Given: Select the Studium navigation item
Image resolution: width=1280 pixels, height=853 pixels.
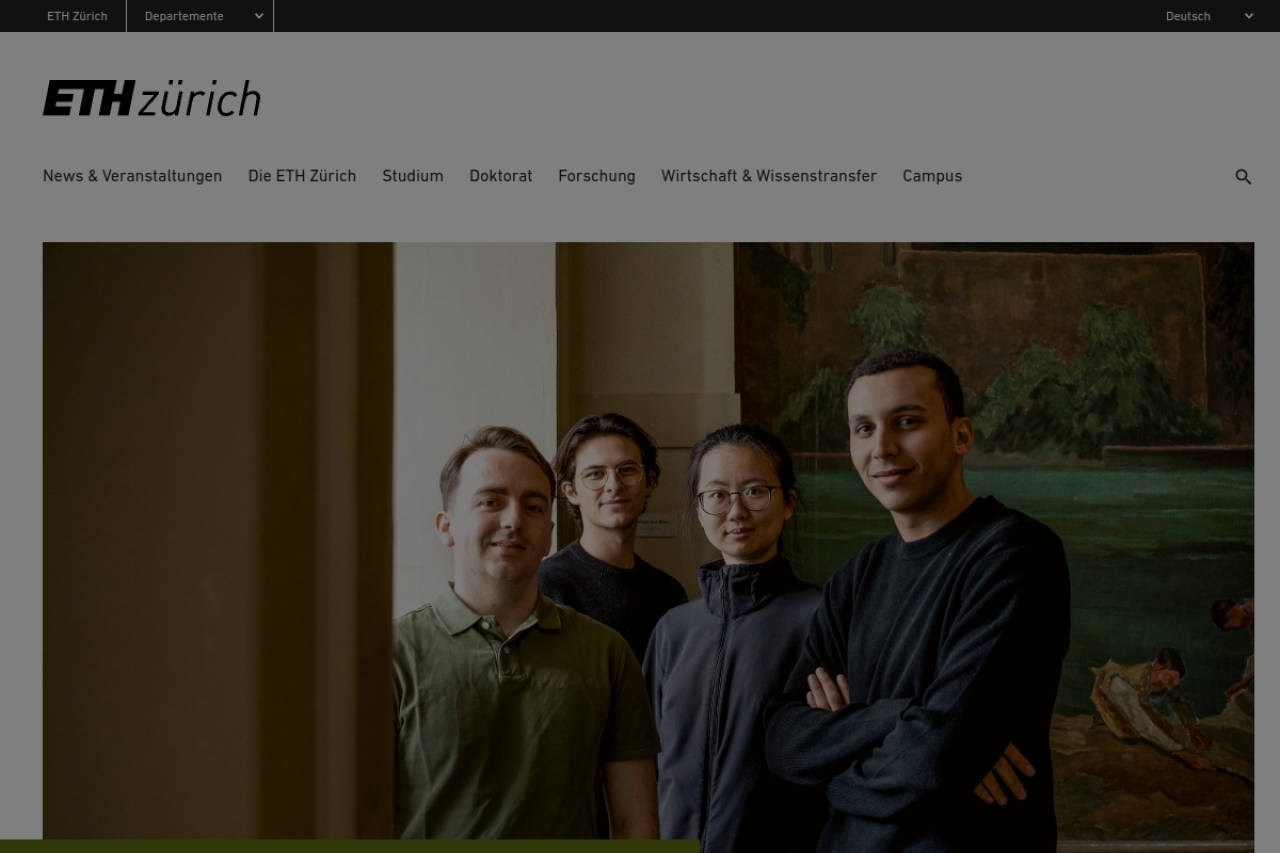Looking at the screenshot, I should coord(412,176).
